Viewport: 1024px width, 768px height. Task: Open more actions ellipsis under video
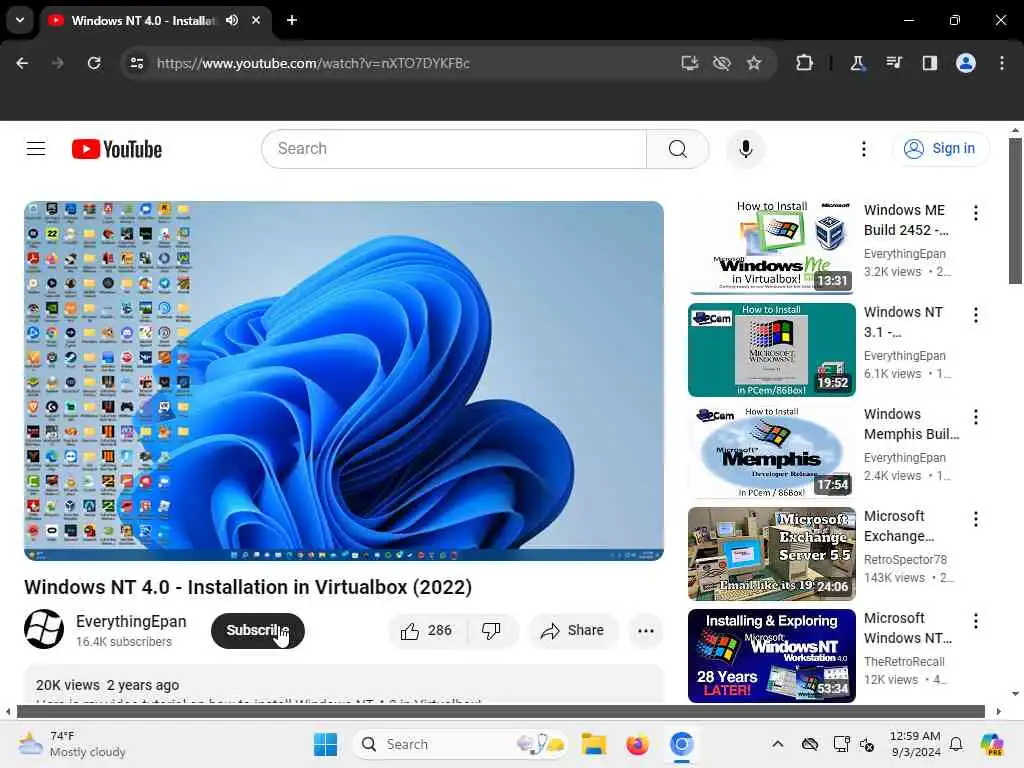pos(645,631)
